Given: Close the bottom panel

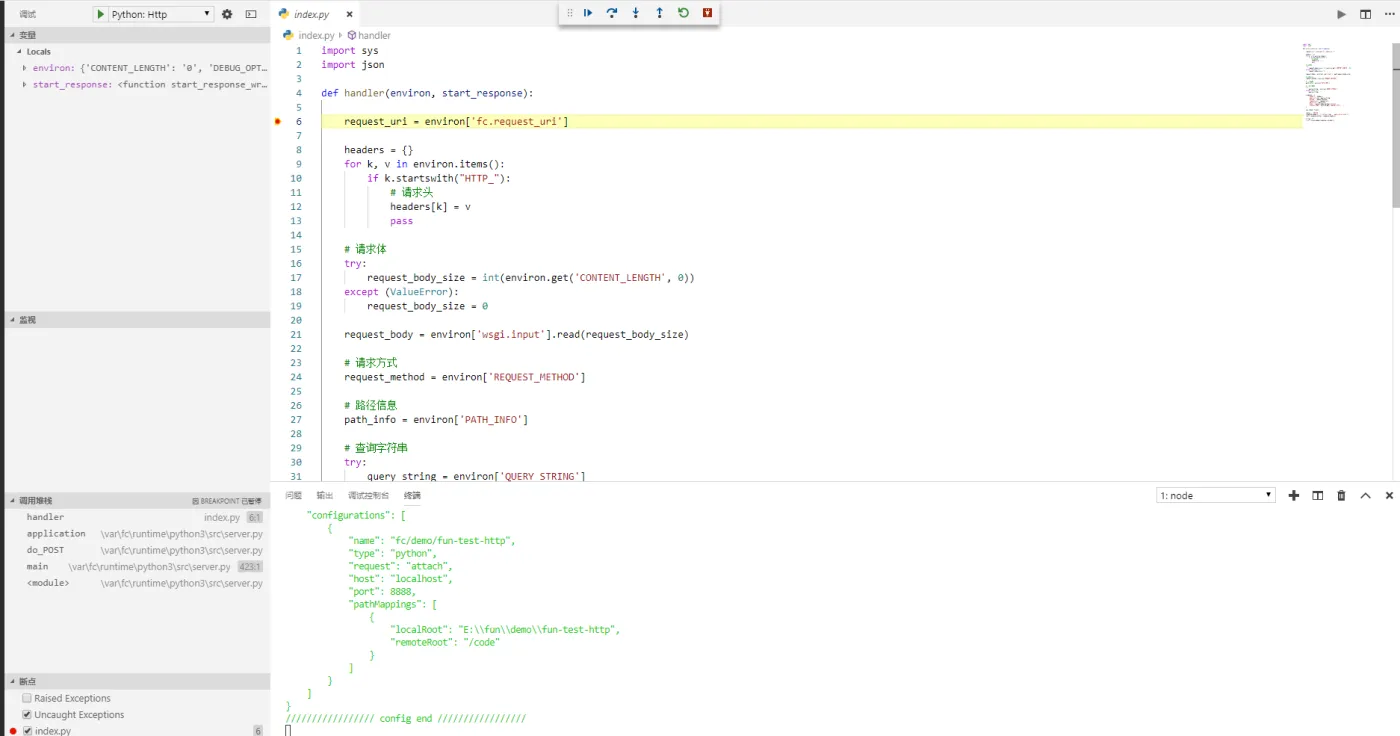Looking at the screenshot, I should (1389, 495).
